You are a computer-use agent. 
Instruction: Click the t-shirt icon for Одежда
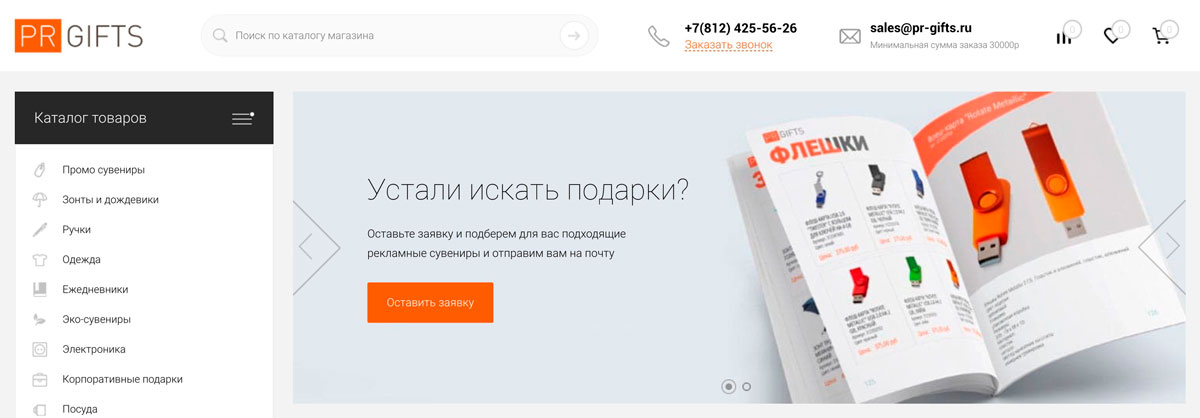(x=40, y=259)
